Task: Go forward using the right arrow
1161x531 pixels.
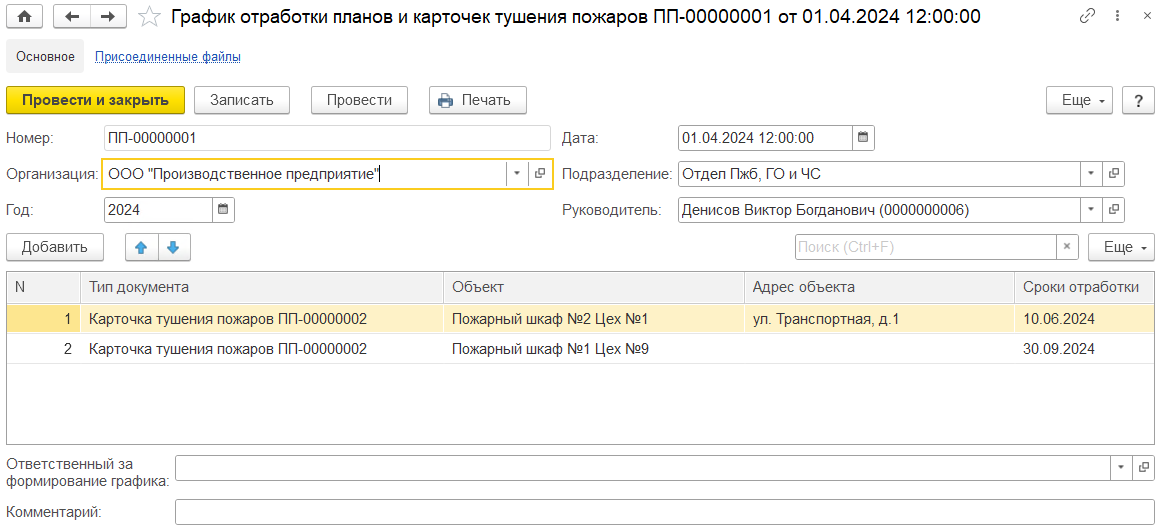Action: pyautogui.click(x=108, y=16)
